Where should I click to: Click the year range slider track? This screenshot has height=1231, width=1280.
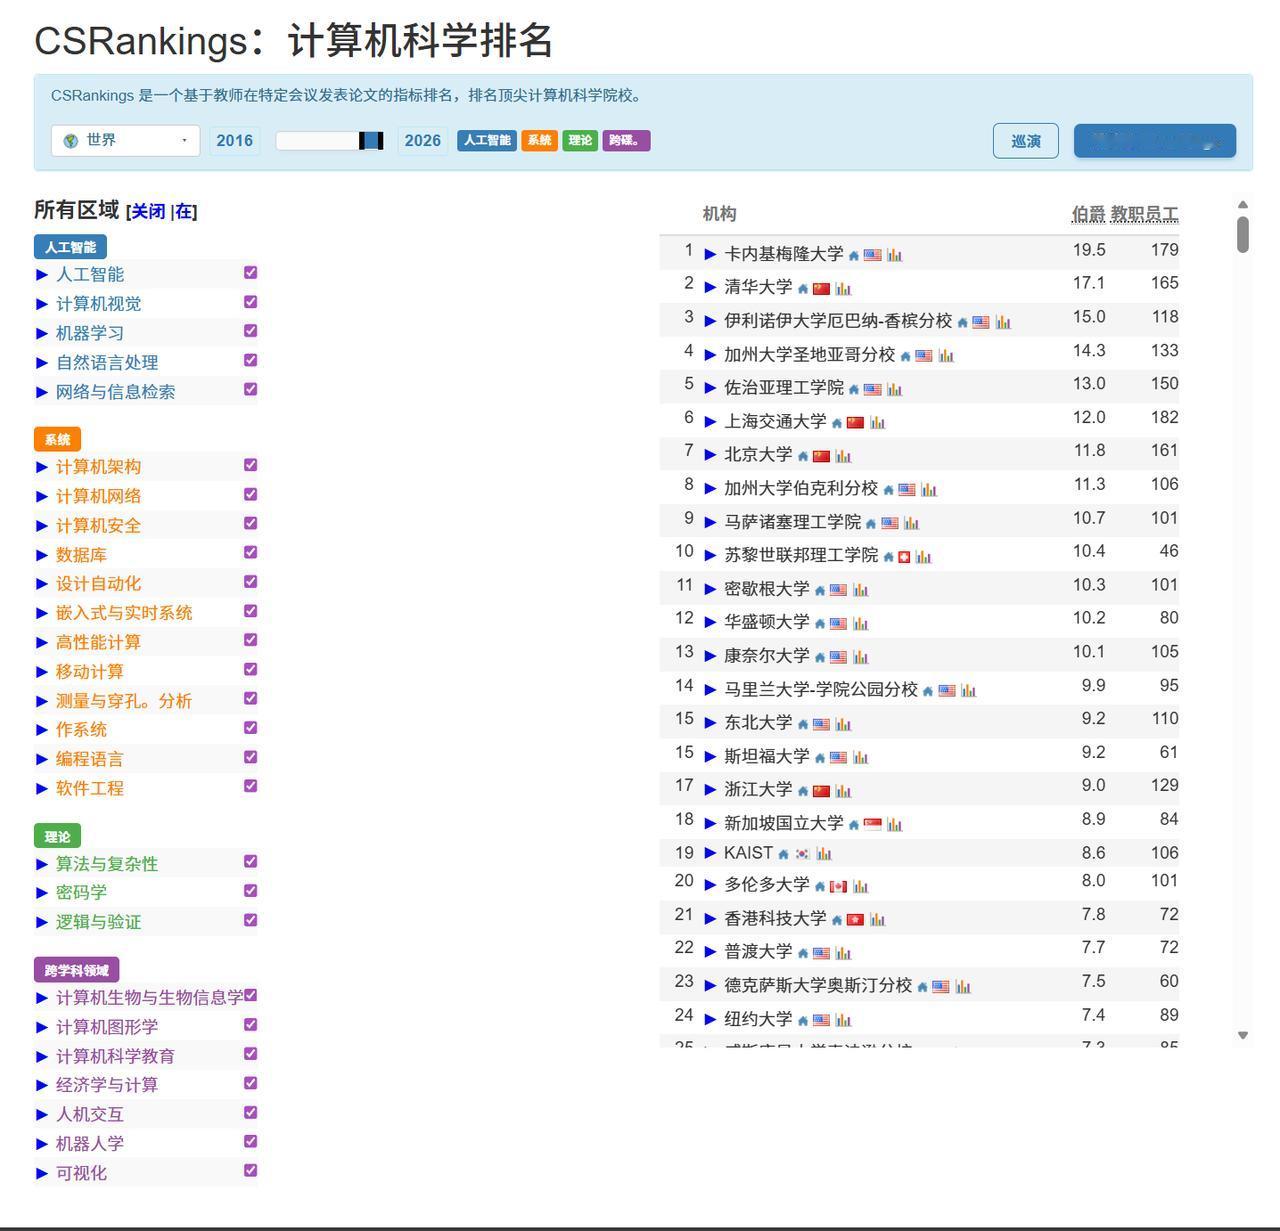coord(330,141)
